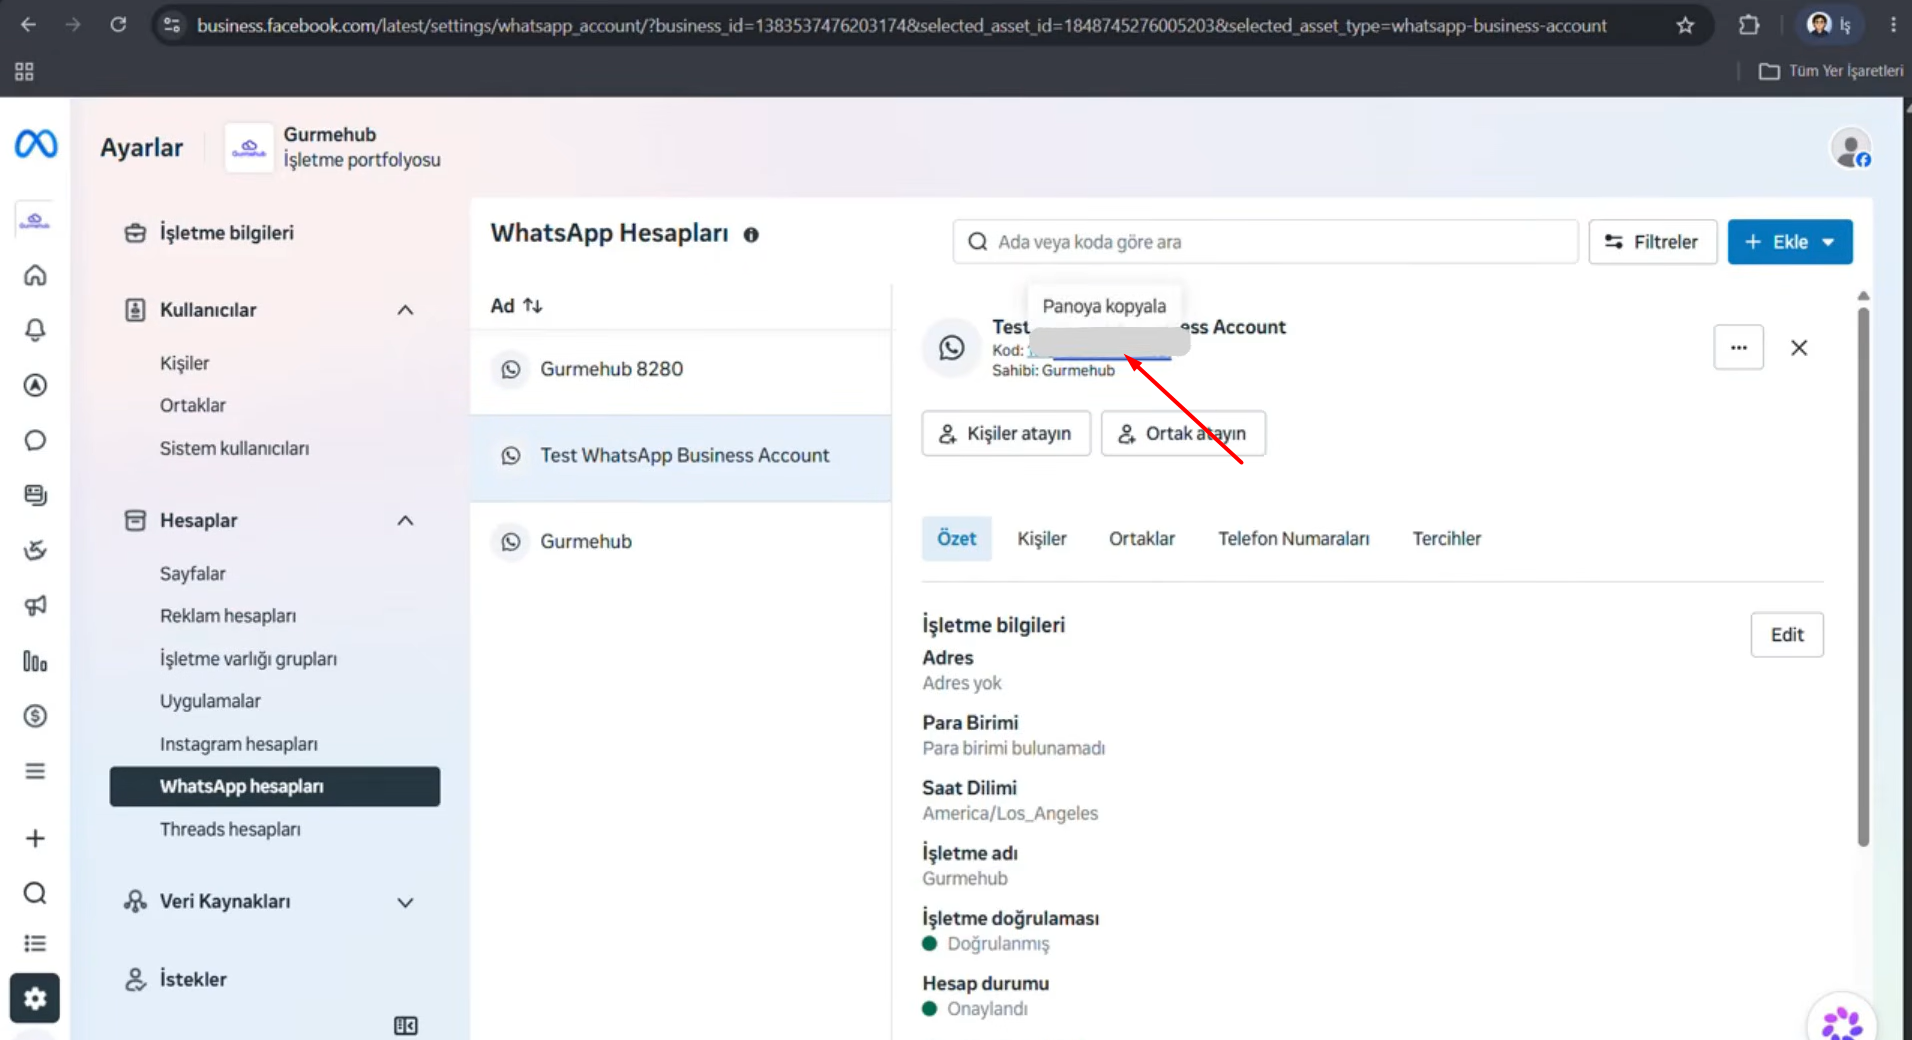
Task: Click the billing dollar icon in sidebar
Action: [35, 715]
